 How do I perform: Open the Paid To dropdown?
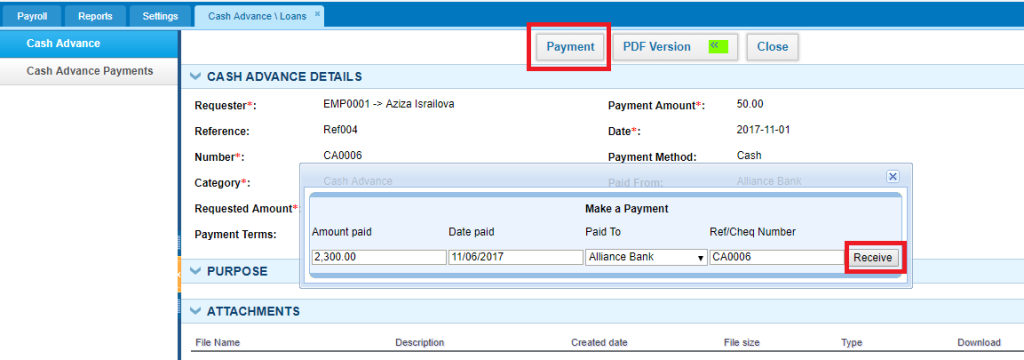tap(647, 257)
